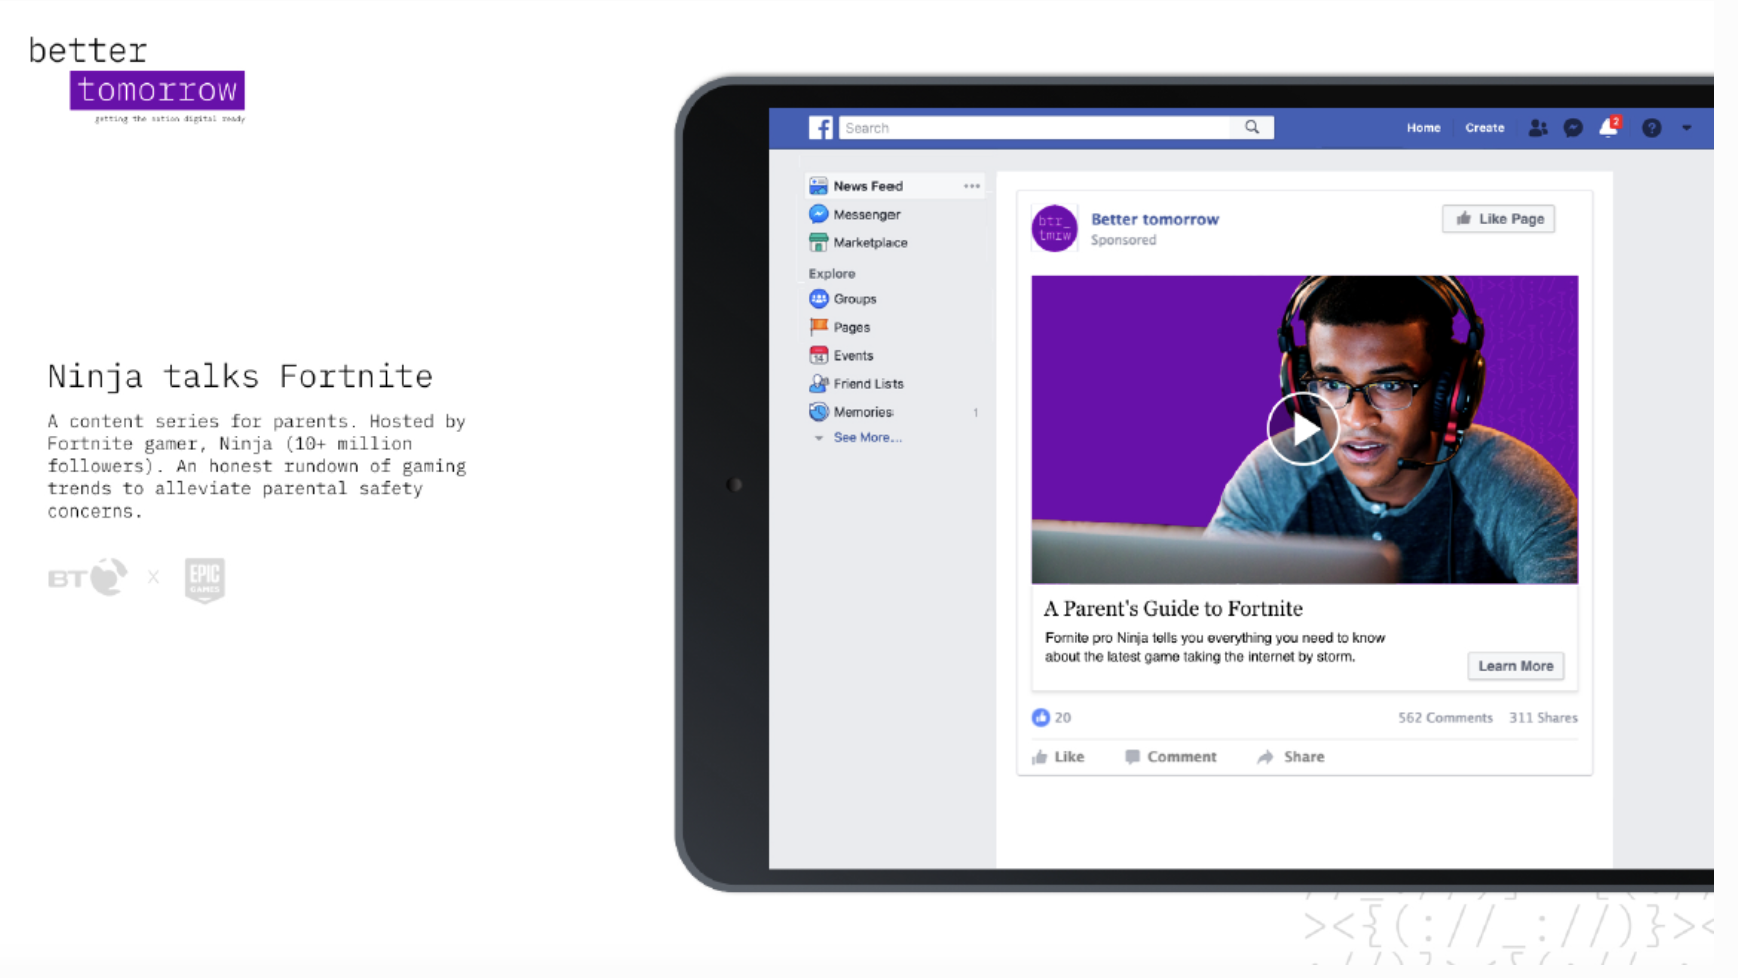This screenshot has height=978, width=1738.
Task: Open News Feed options ellipsis
Action: (972, 186)
